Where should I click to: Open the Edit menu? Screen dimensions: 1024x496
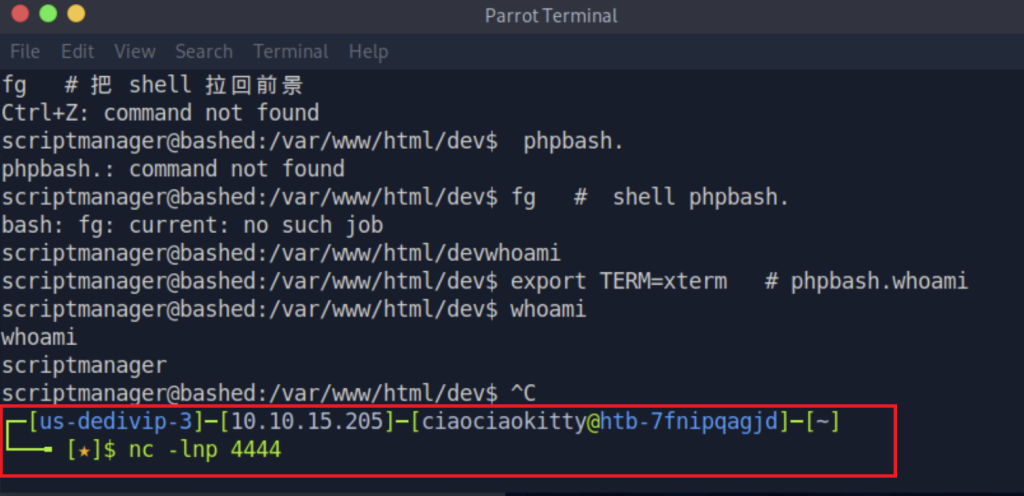(77, 52)
